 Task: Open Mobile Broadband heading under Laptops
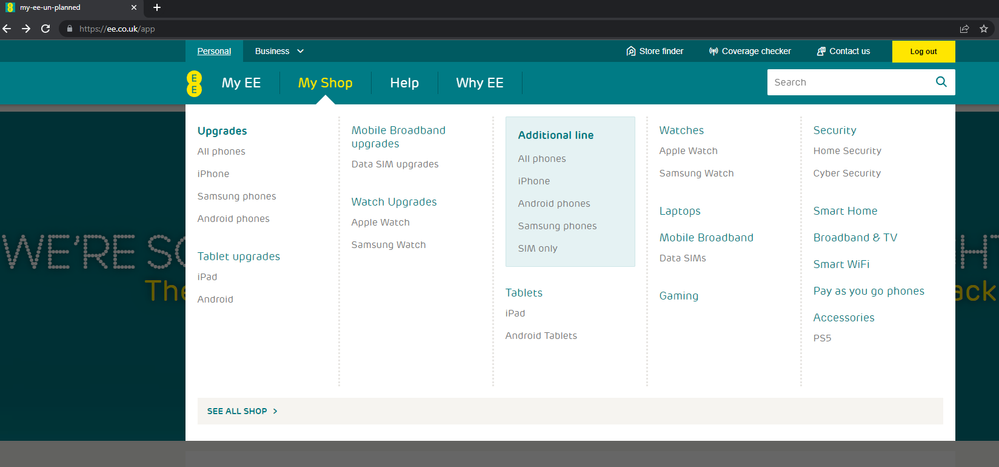coord(707,238)
